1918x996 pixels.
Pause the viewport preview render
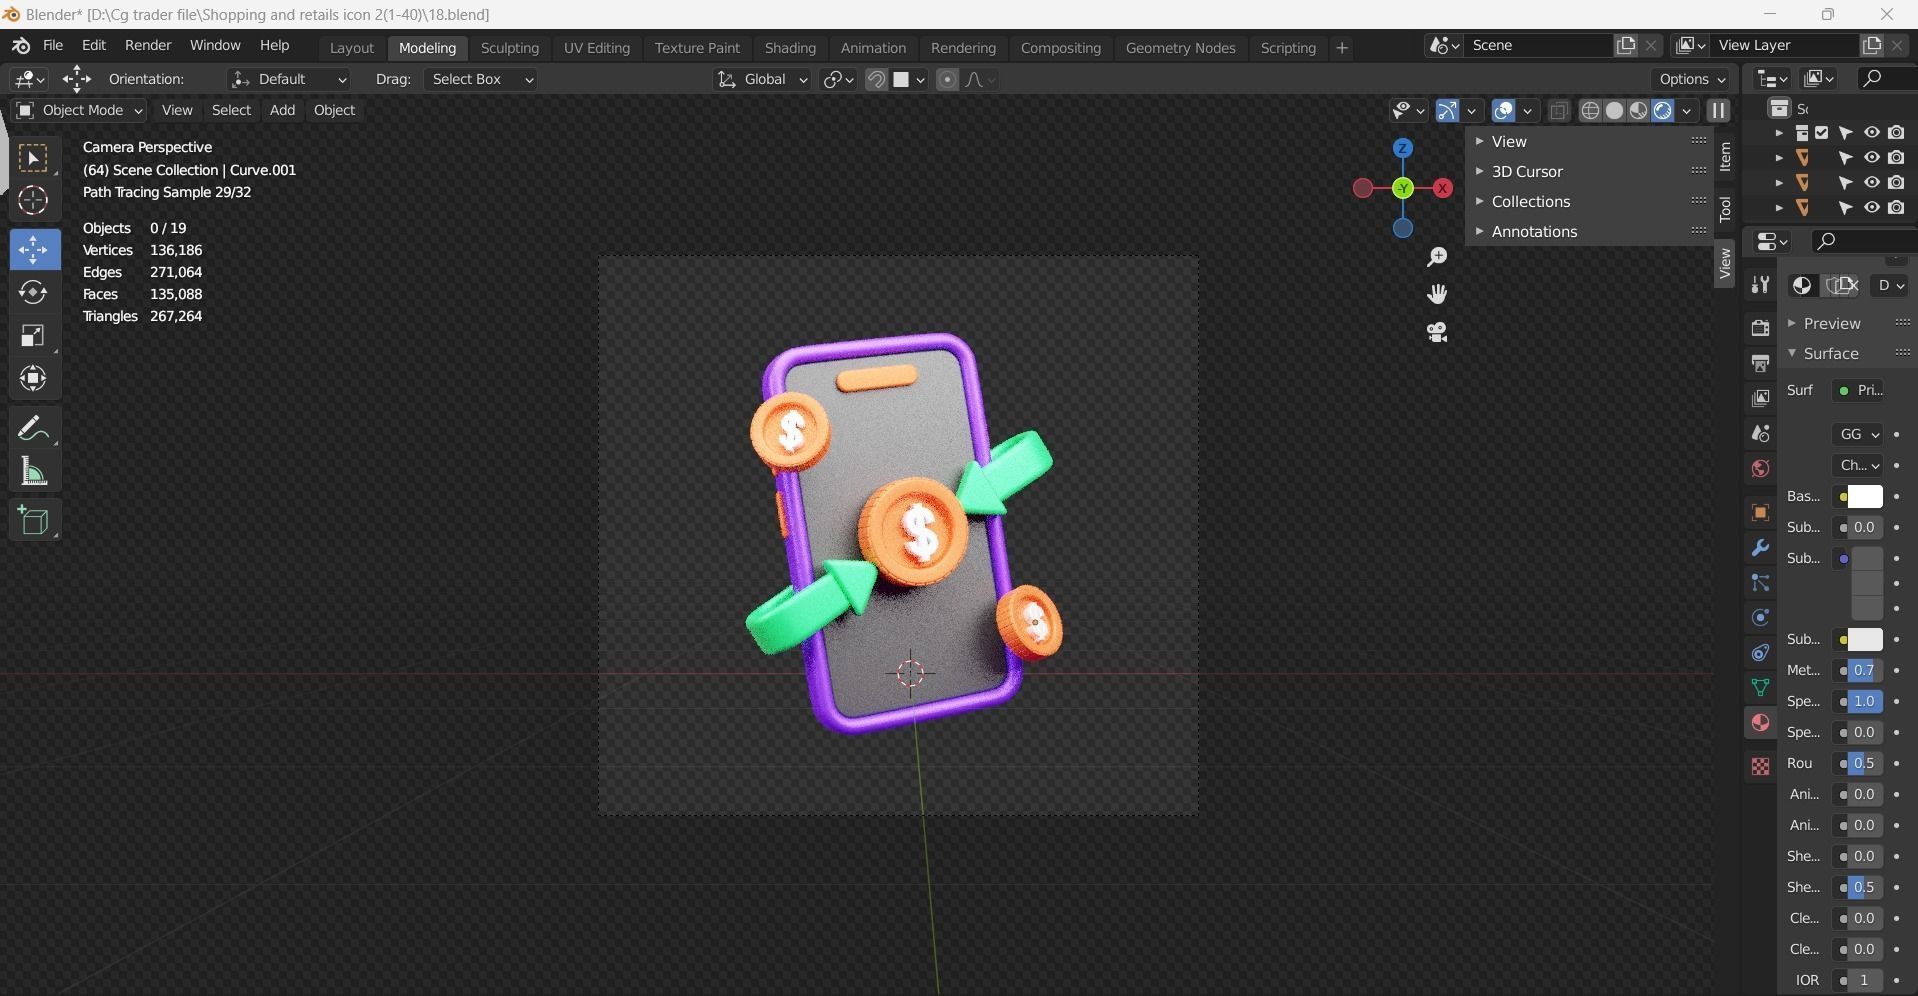point(1718,110)
